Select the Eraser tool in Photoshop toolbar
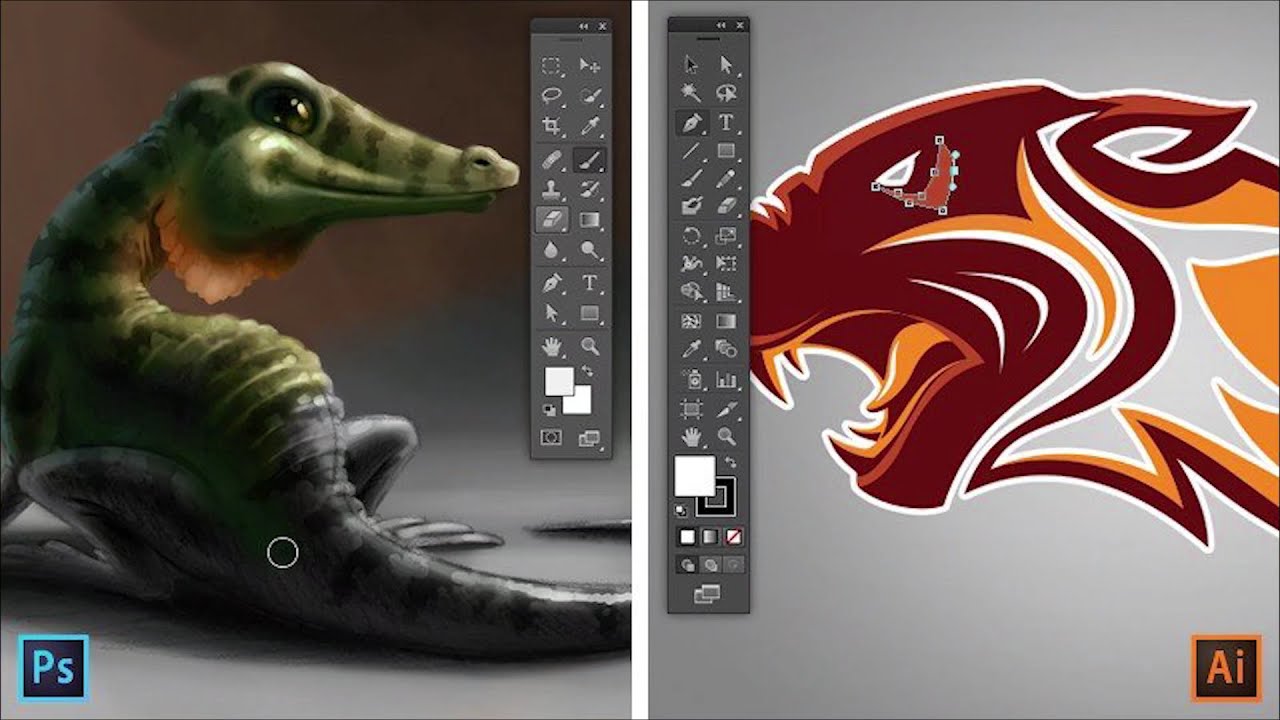 point(552,218)
